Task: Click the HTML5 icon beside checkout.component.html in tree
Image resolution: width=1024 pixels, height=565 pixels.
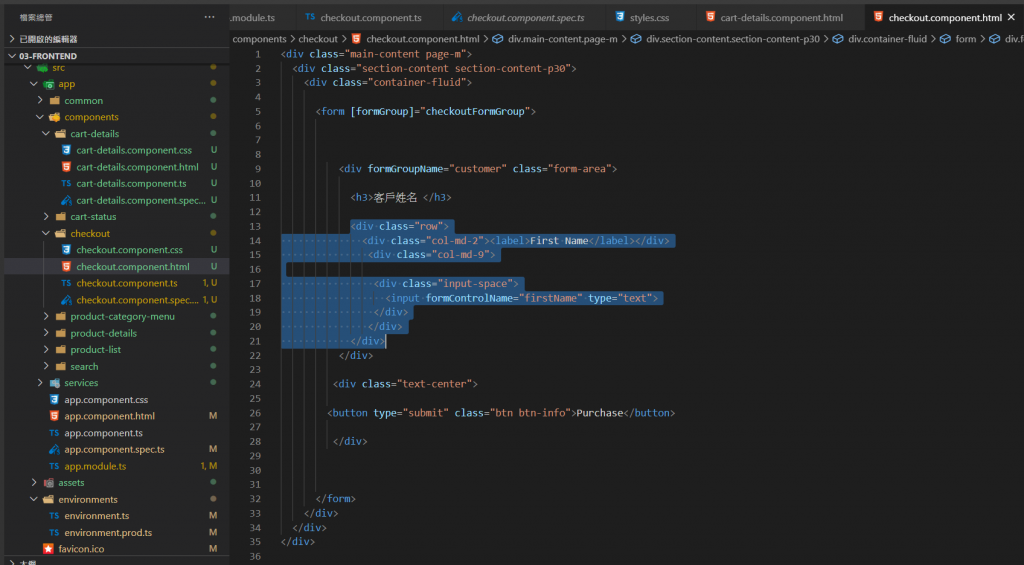Action: (x=66, y=266)
